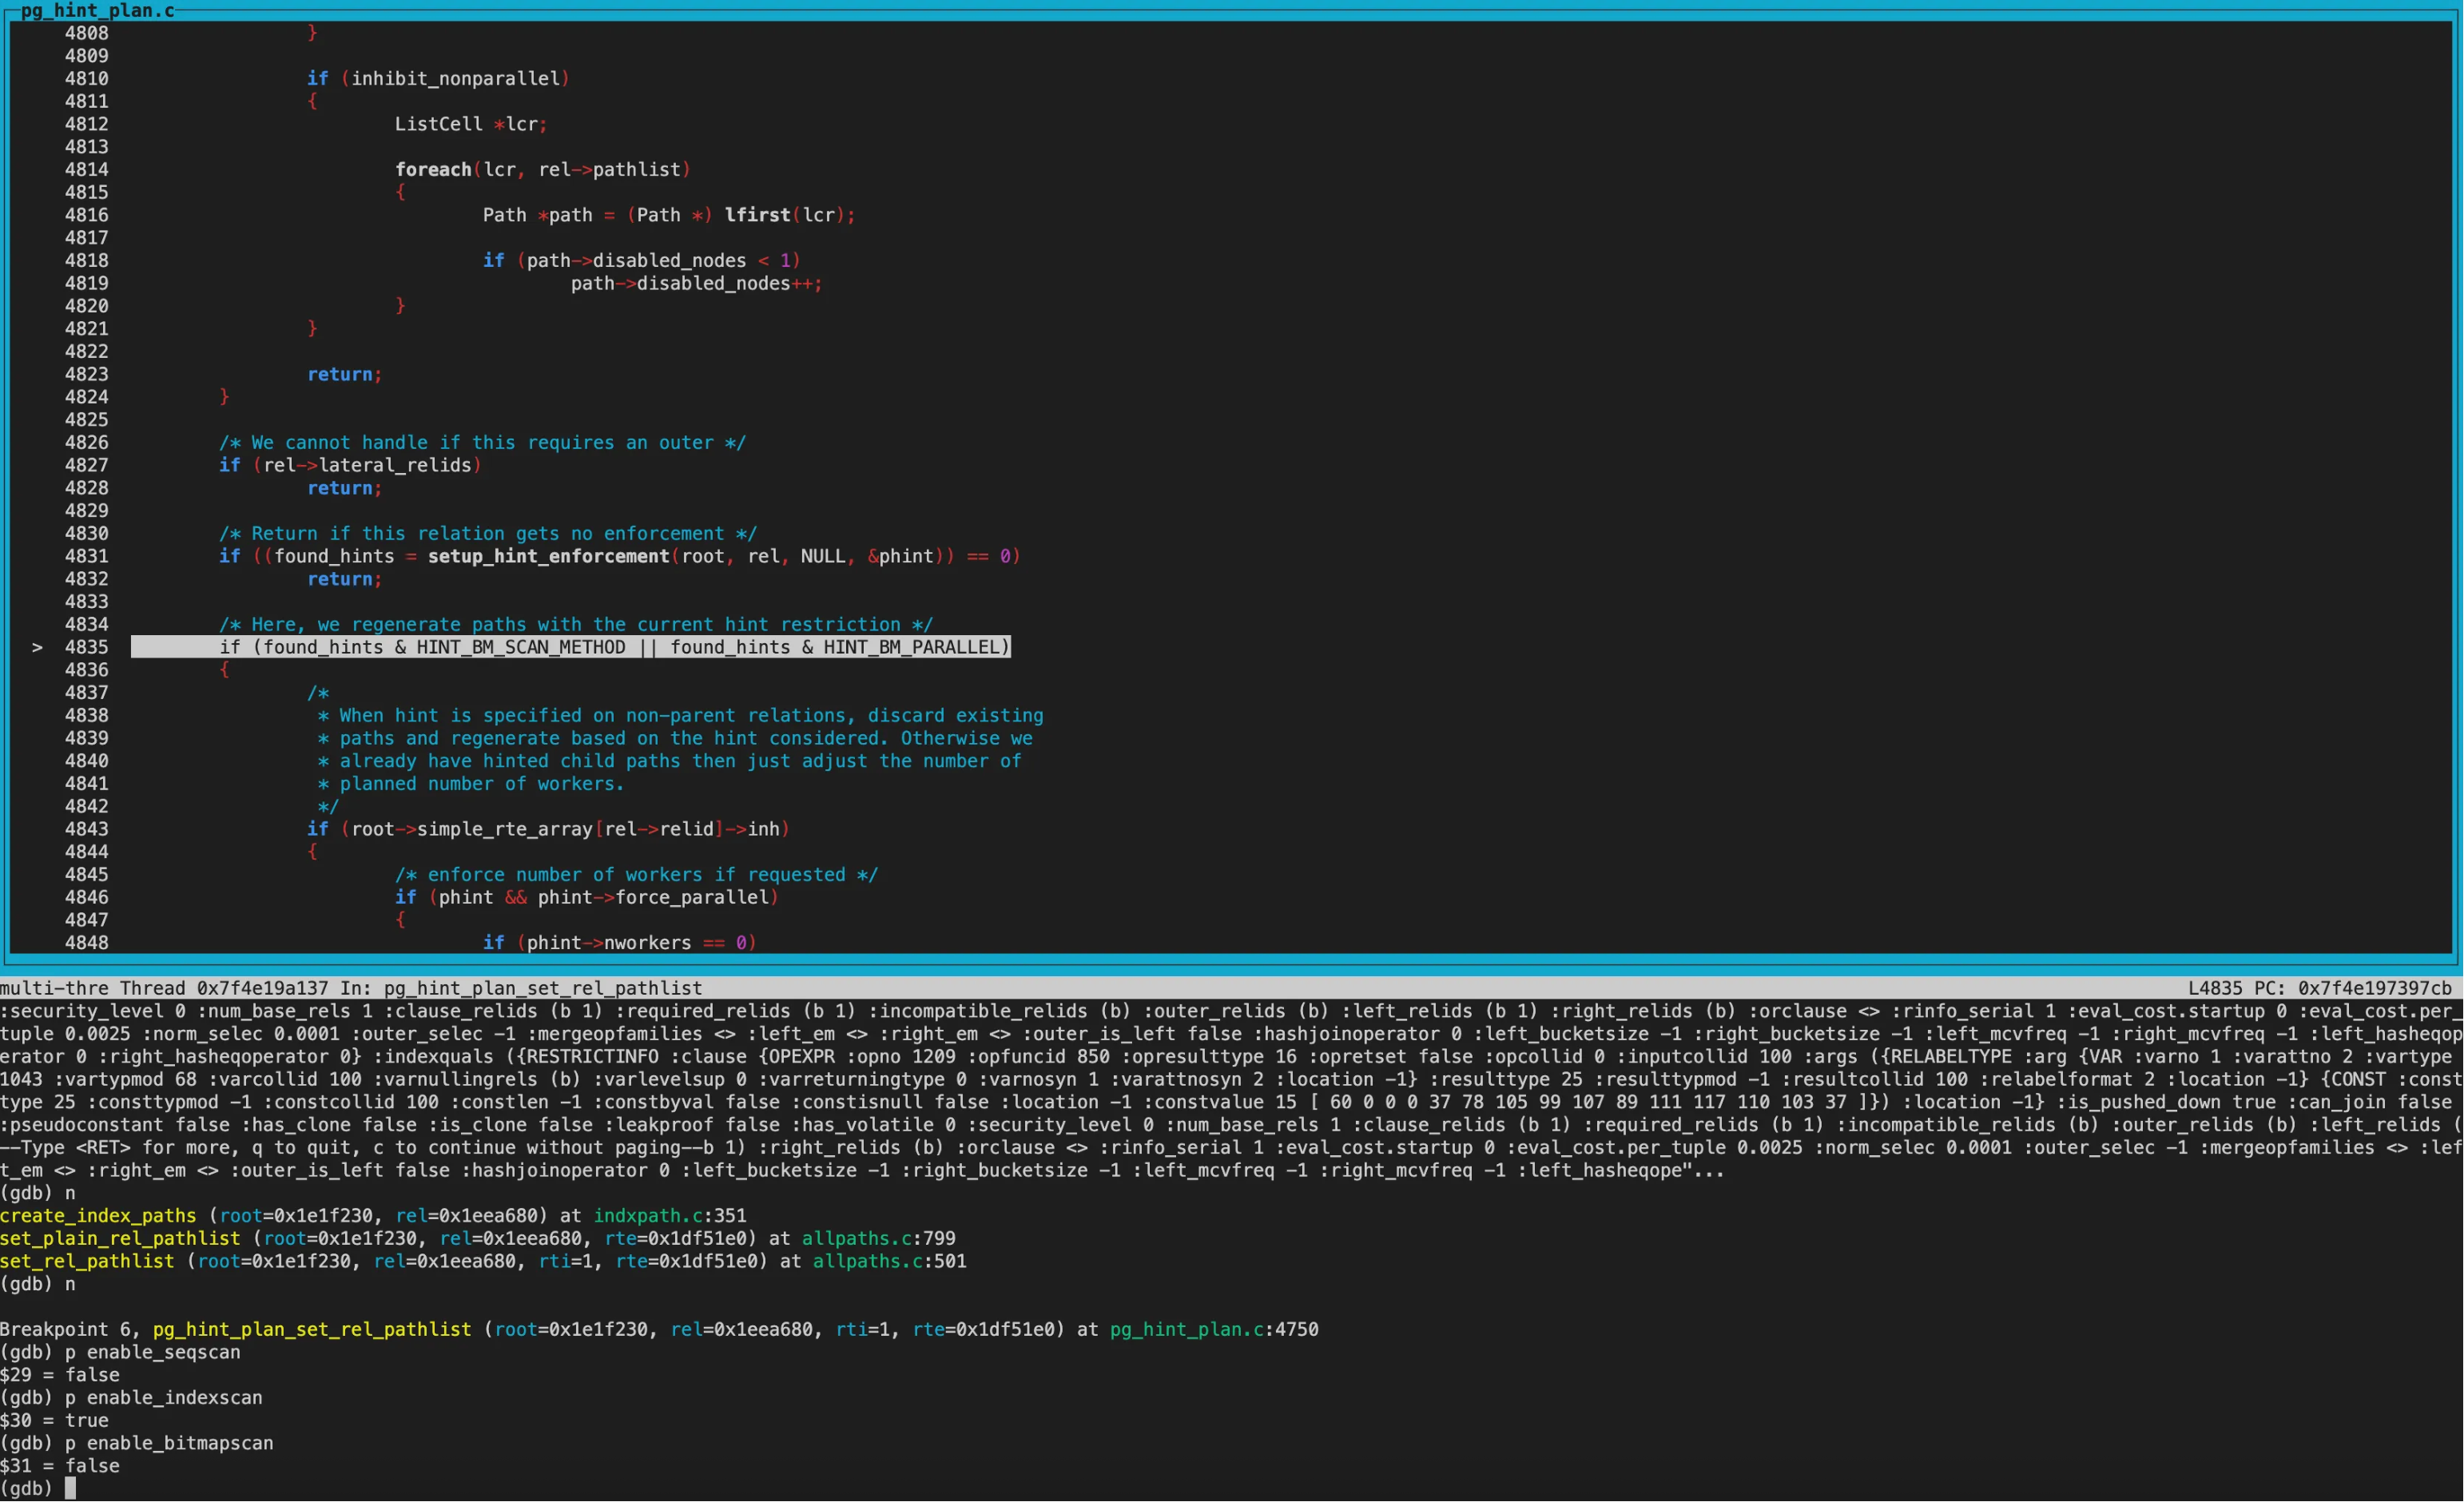Click set_rel_pathlist stack frame name

coord(87,1261)
